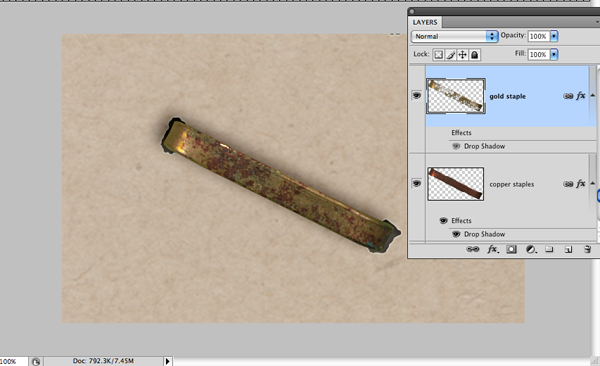Hide the gold staple layer
This screenshot has width=600, height=366.
417,95
